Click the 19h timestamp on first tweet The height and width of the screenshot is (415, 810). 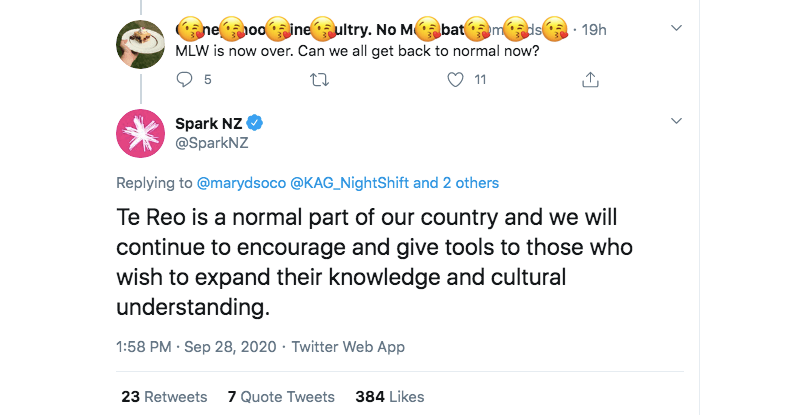(594, 29)
